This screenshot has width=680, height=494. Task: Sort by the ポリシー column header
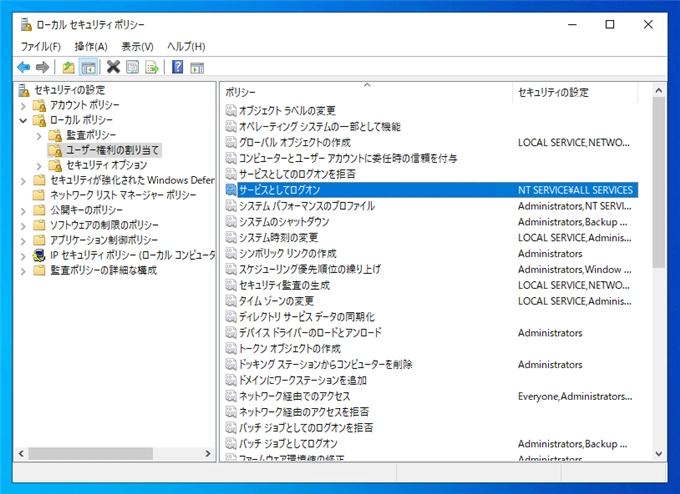coord(367,92)
